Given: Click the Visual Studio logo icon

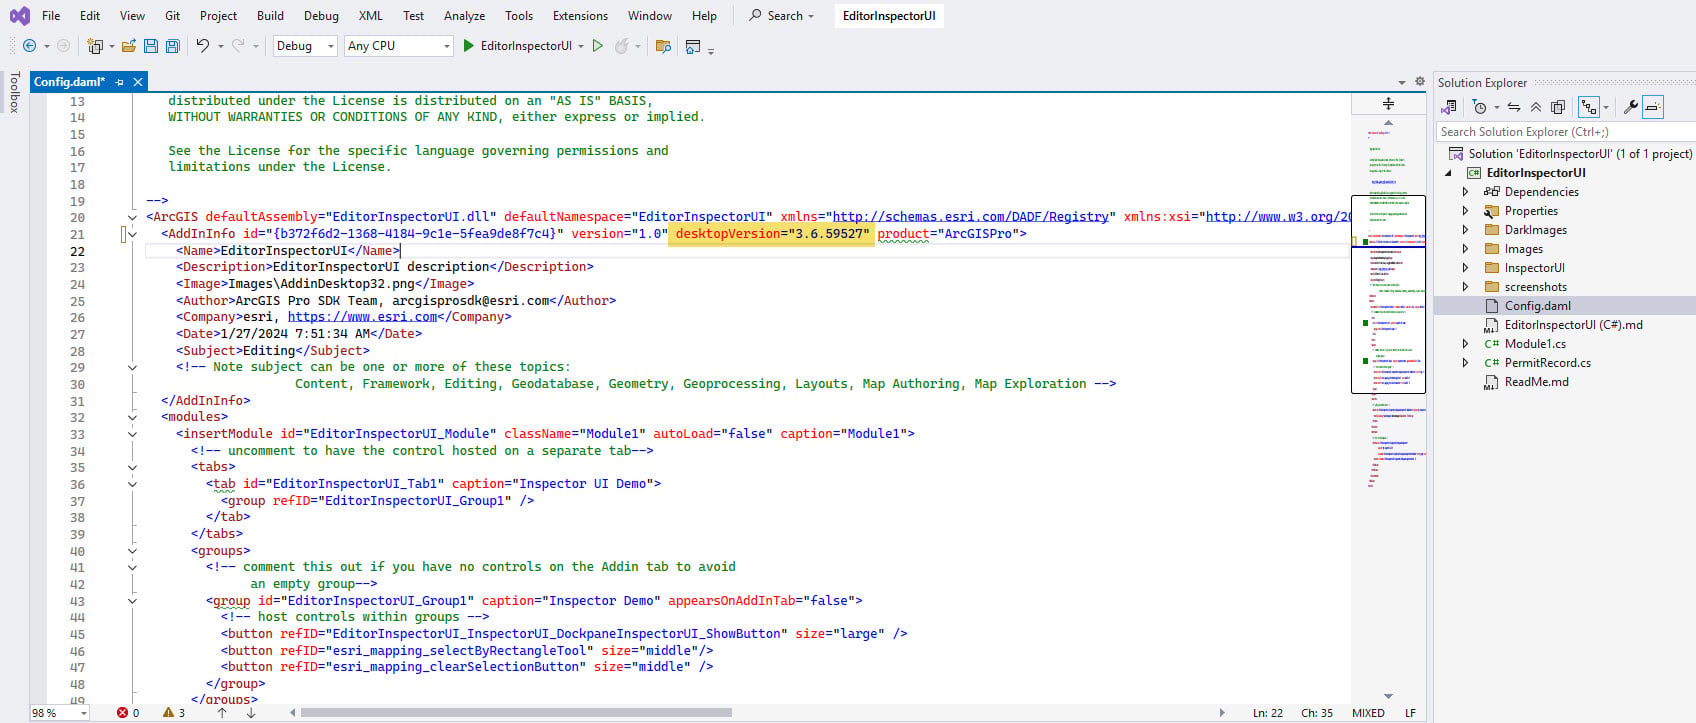Looking at the screenshot, I should pyautogui.click(x=19, y=16).
